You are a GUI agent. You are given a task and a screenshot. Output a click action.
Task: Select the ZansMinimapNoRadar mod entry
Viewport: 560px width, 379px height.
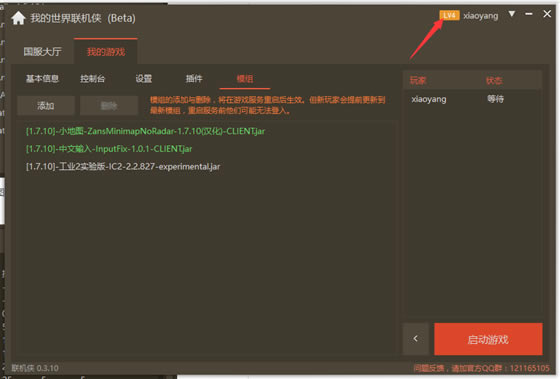pos(145,131)
